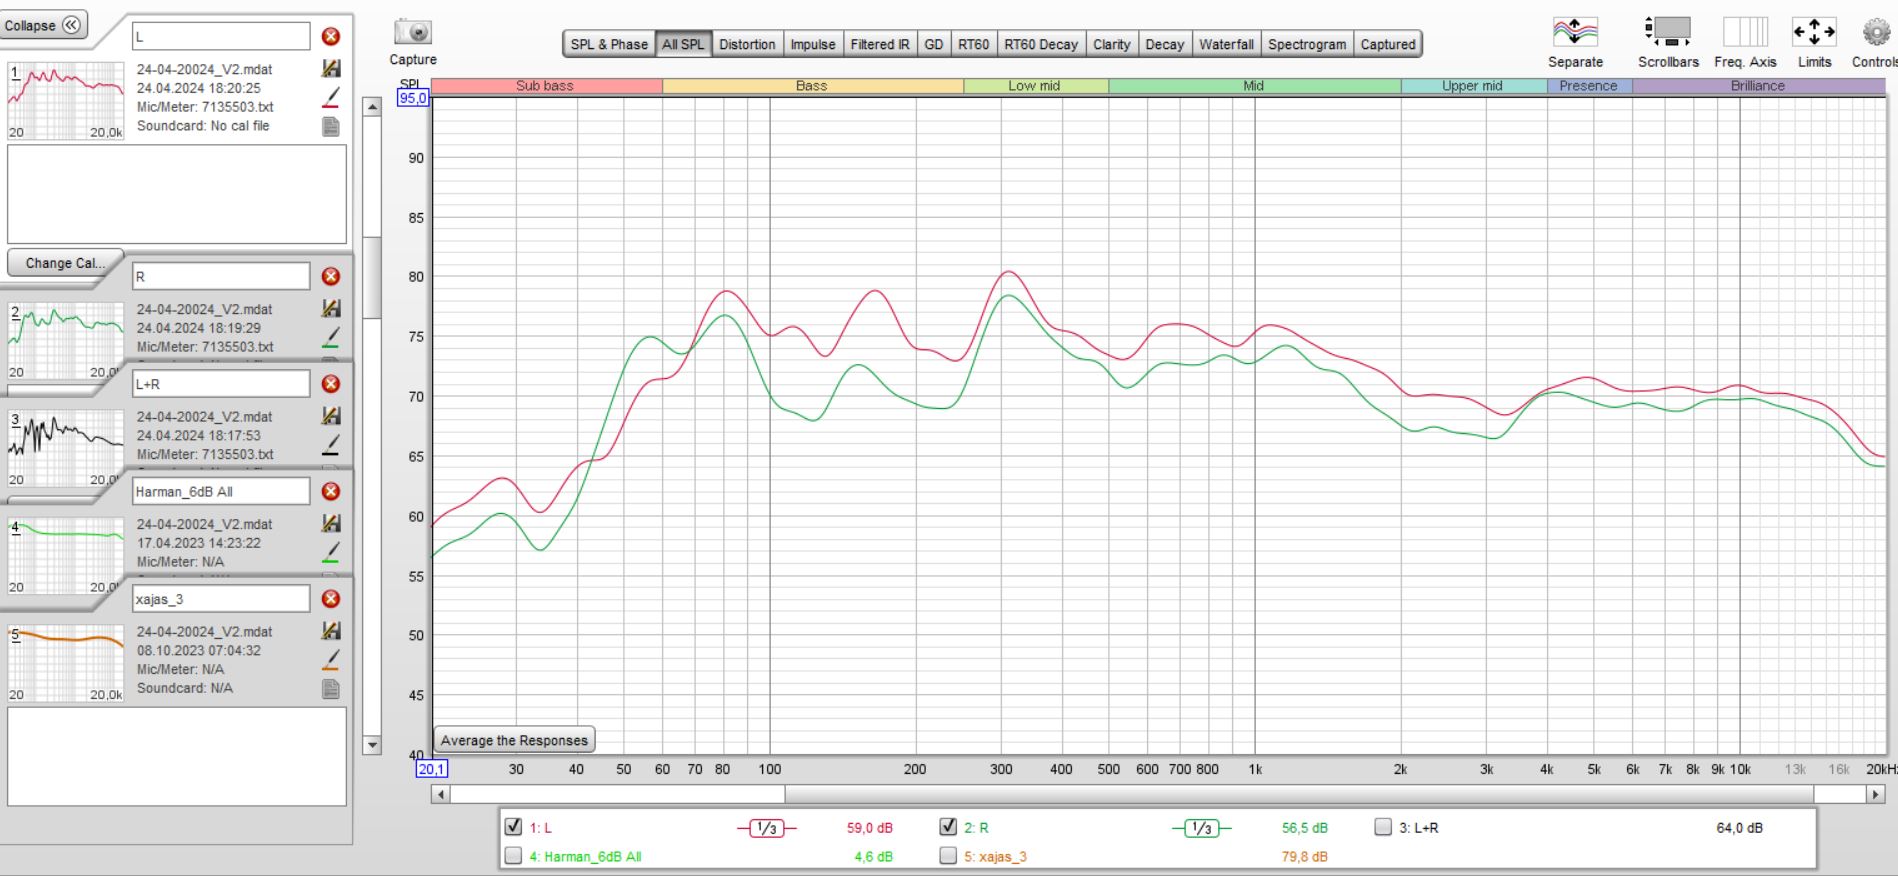Switch to the Distortion tab
The height and width of the screenshot is (876, 1898).
point(747,44)
